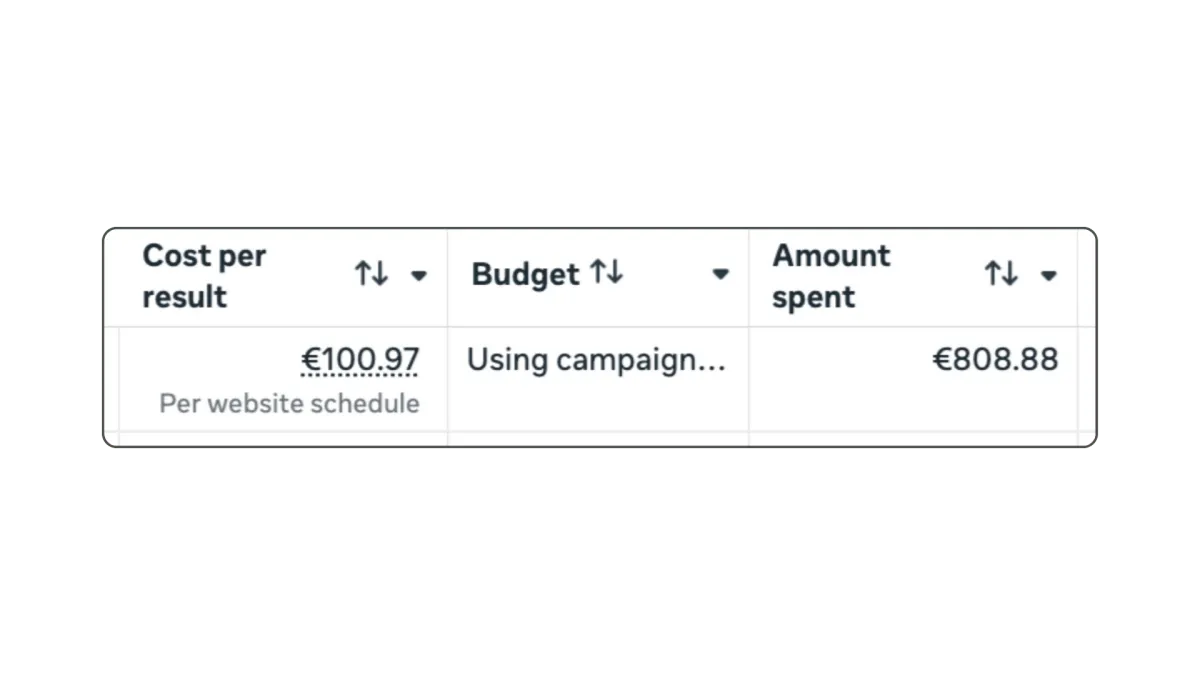
Task: Click the Amount spent header label
Action: click(830, 276)
